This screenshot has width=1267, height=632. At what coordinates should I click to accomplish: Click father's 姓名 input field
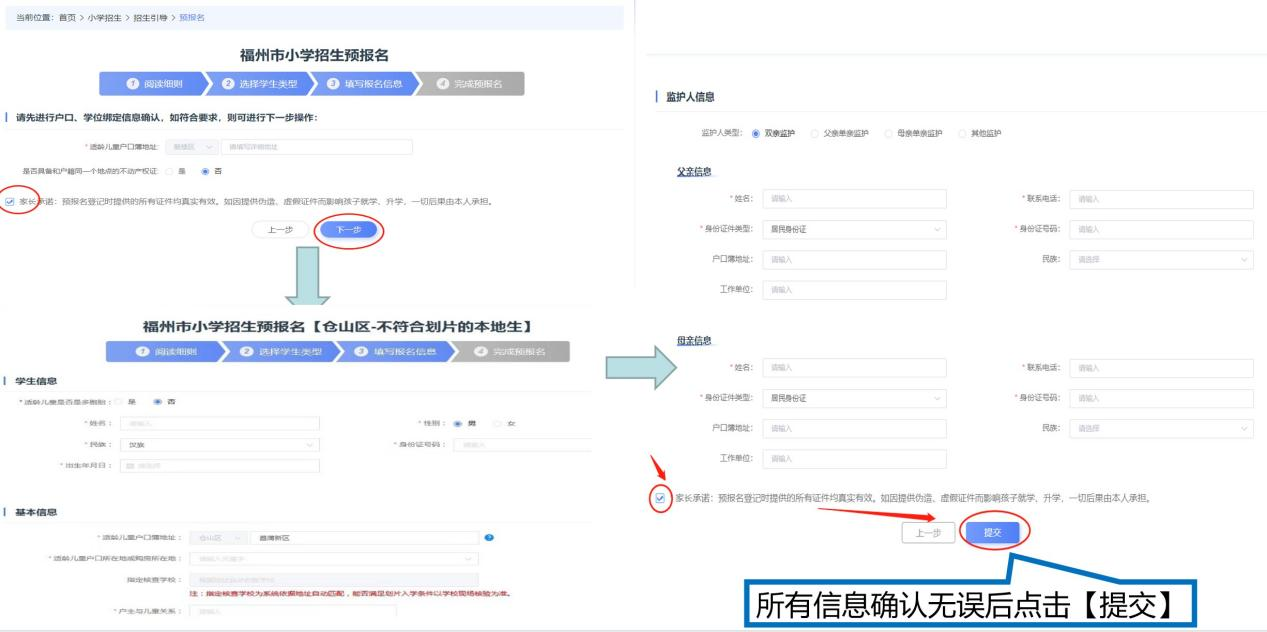[854, 199]
